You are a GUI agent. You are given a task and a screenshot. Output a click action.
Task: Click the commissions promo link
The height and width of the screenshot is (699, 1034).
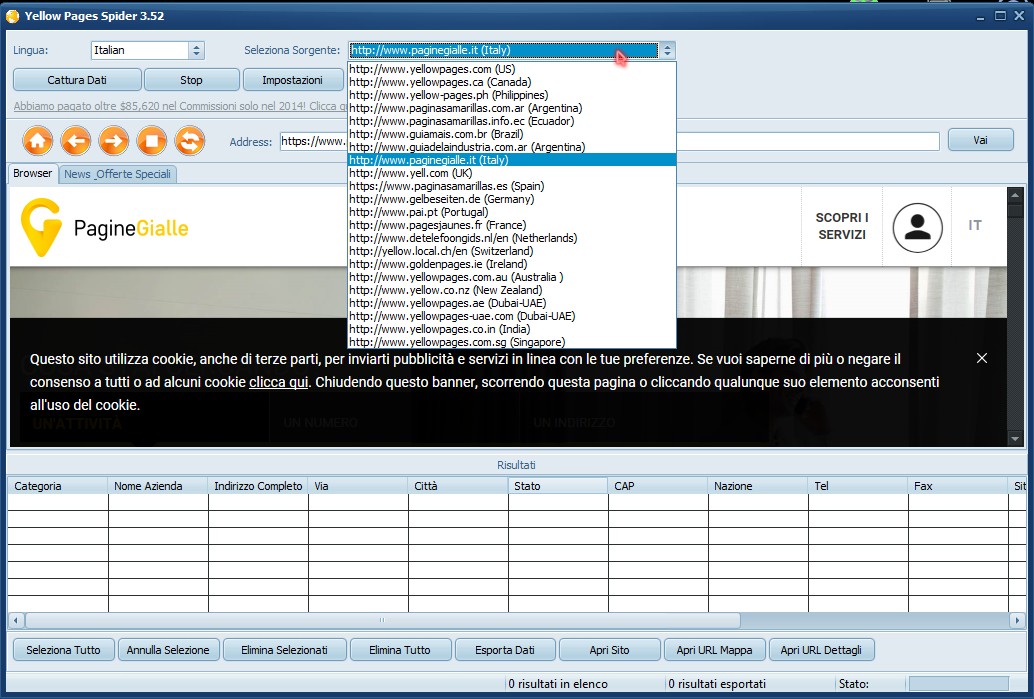[181, 106]
